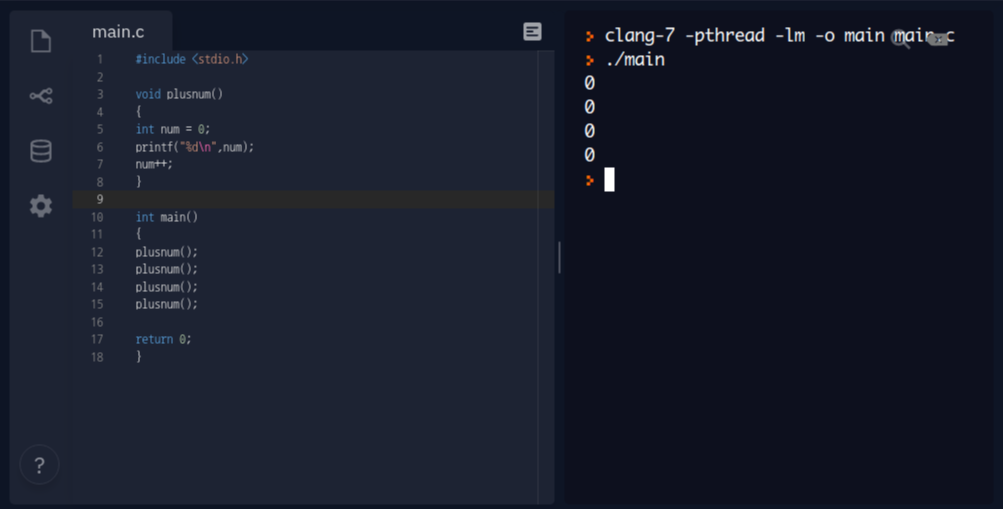This screenshot has height=509, width=1003.
Task: Click the opening brace on line 4
Action: (139, 112)
